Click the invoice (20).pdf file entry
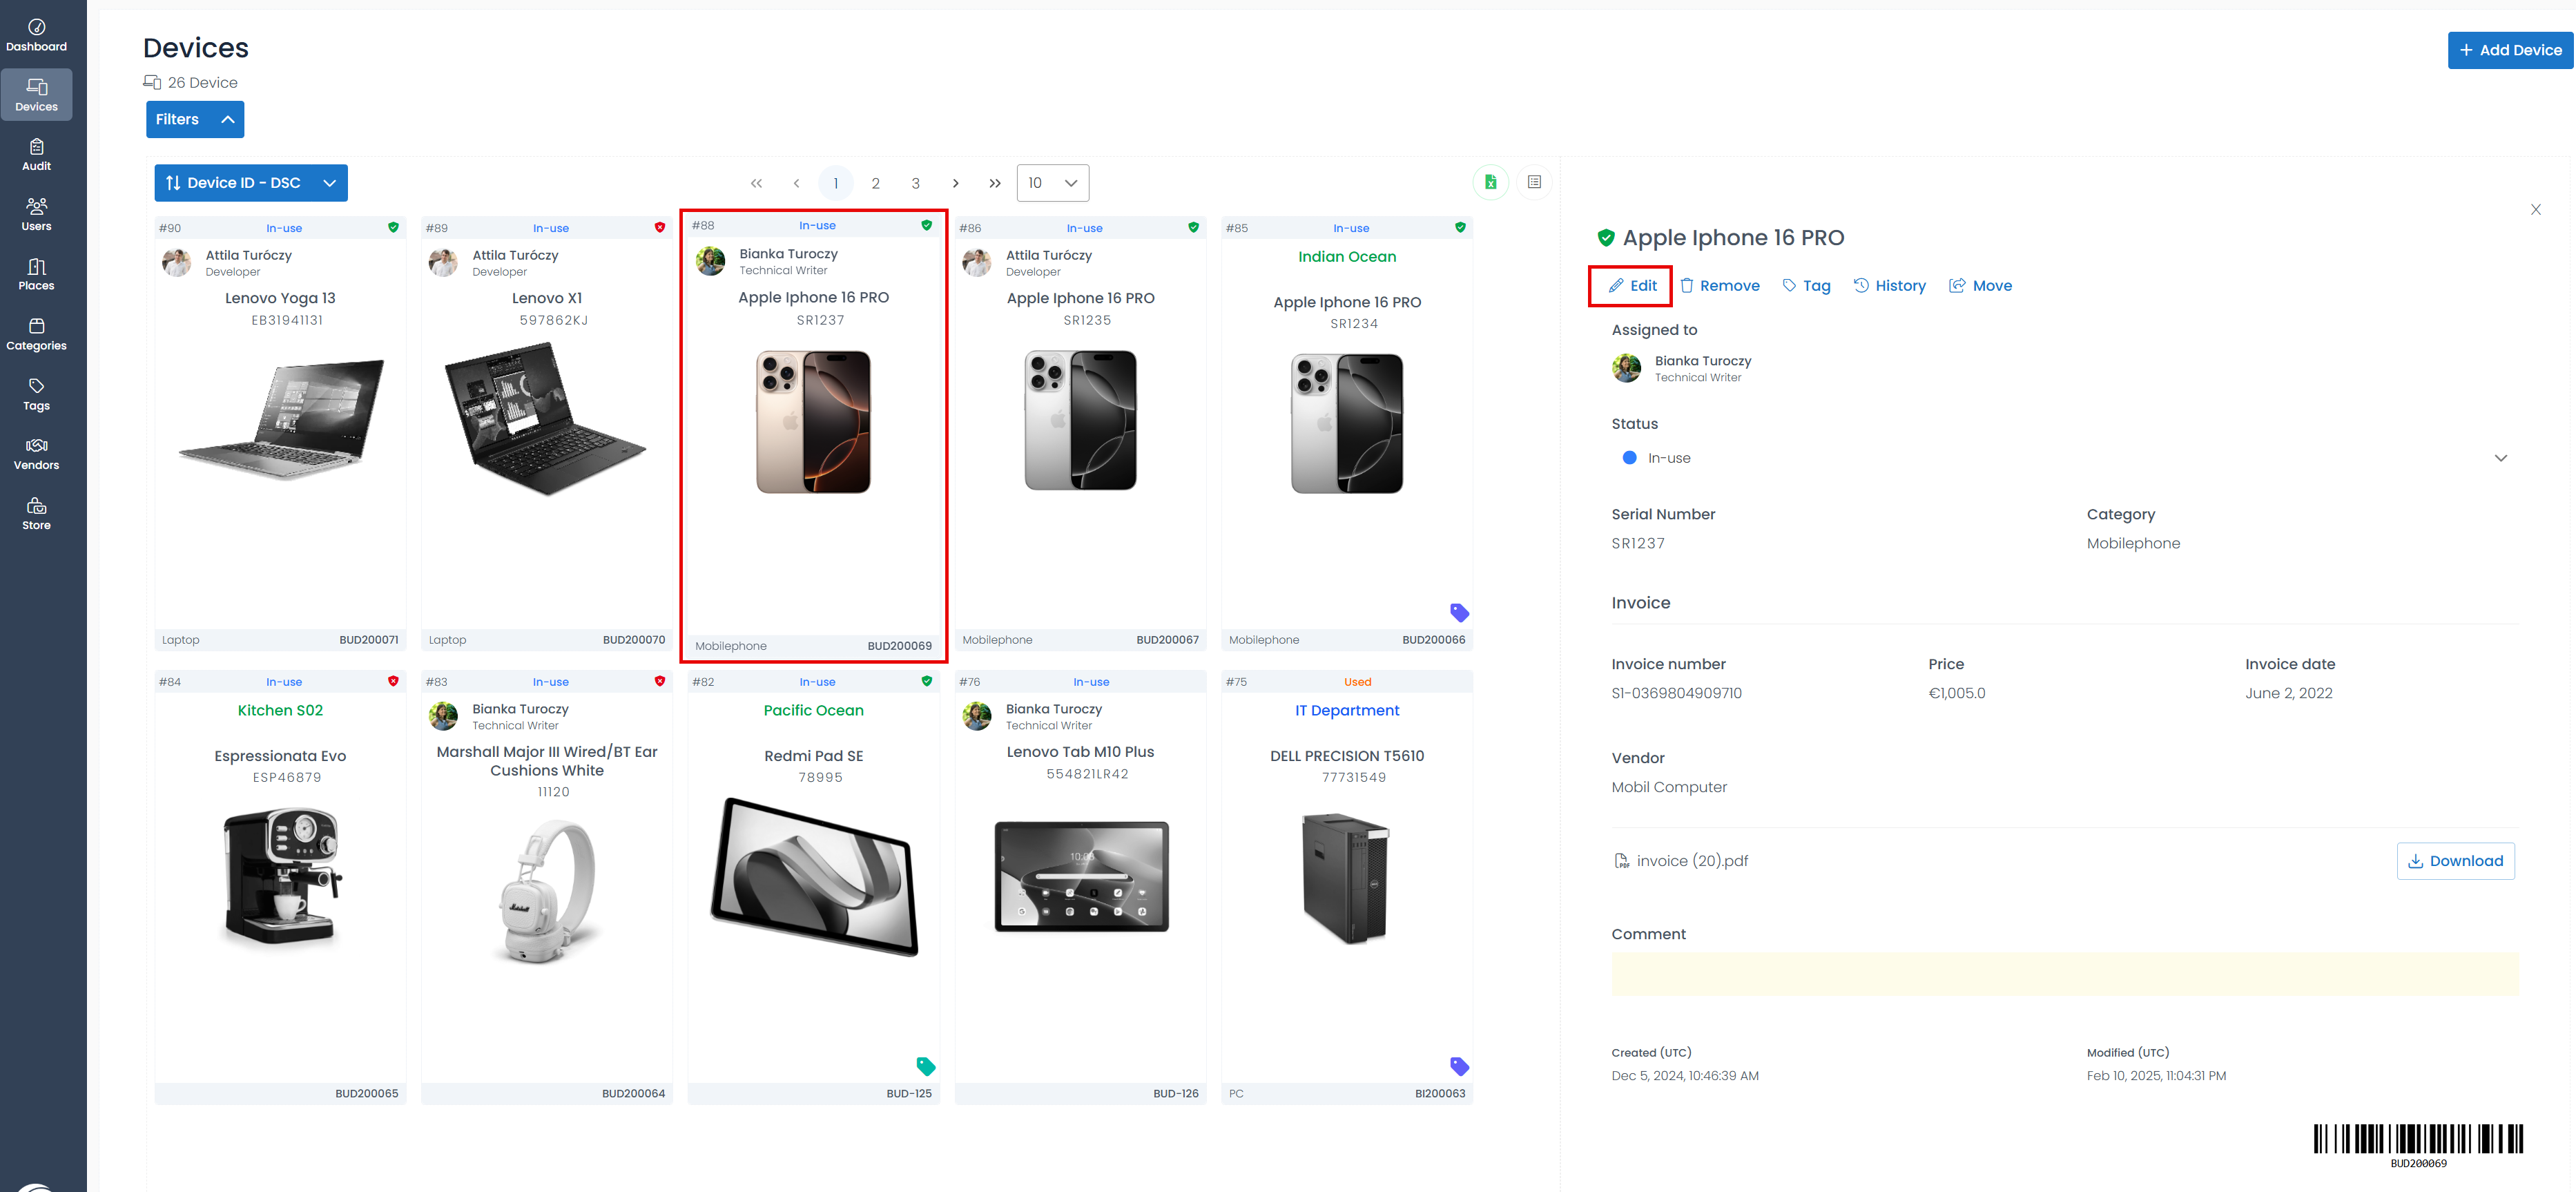This screenshot has height=1192, width=2576. [1681, 861]
